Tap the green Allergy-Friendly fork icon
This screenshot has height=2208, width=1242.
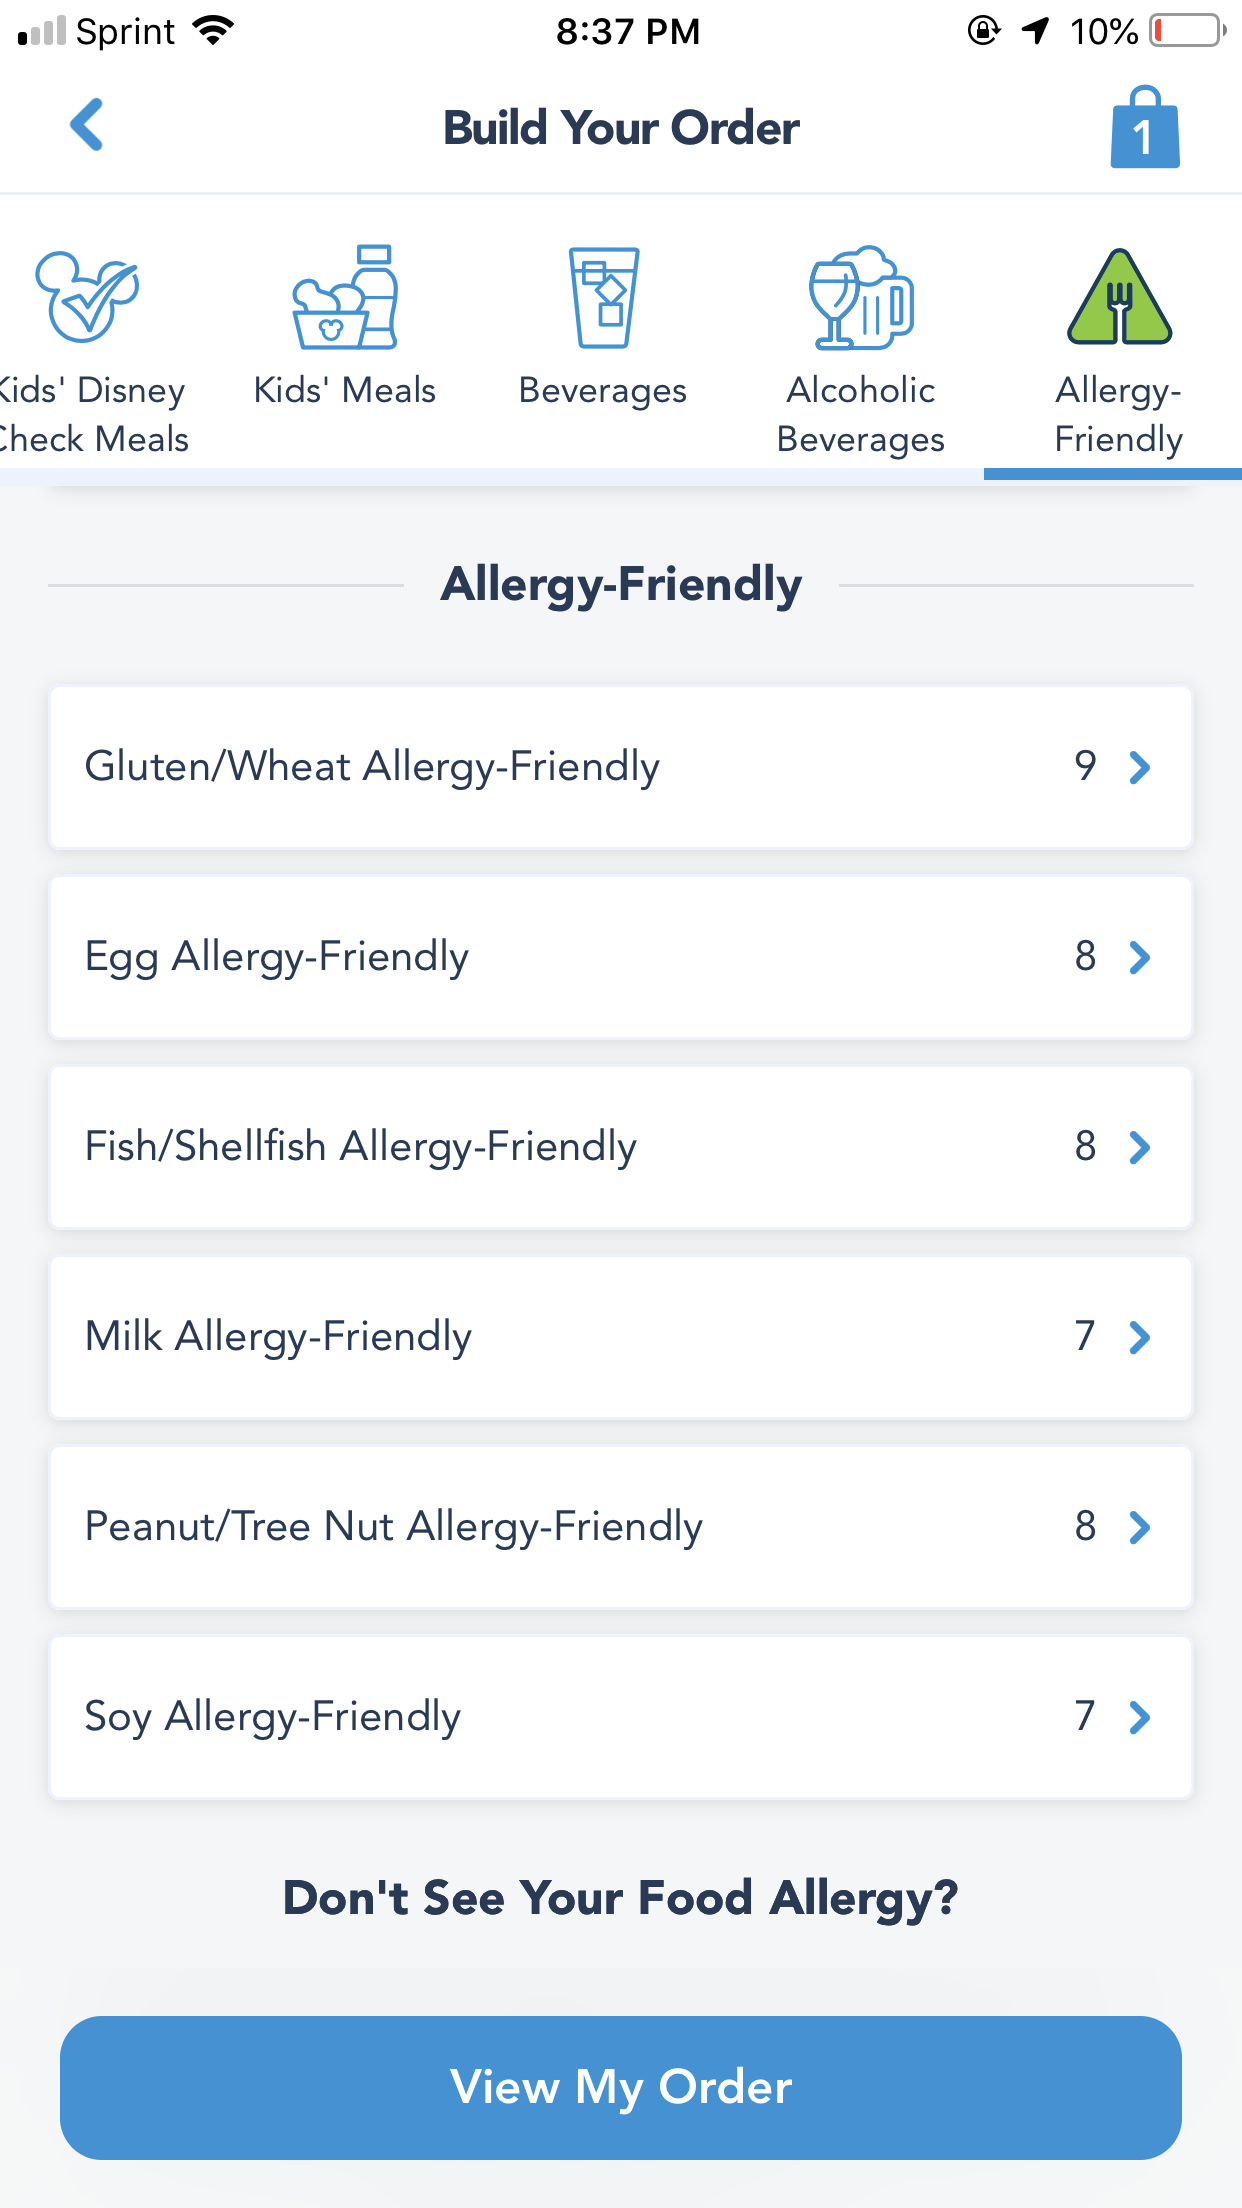[1119, 298]
